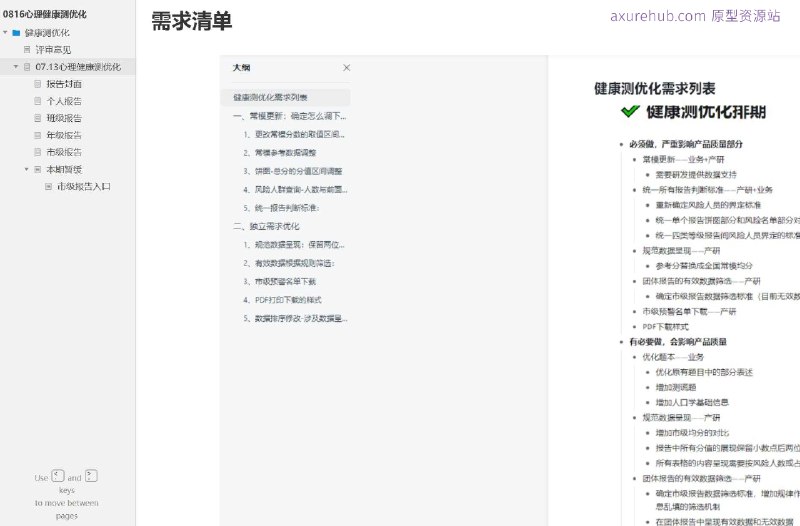Click the blue folder icon beside 健康测优化
800x526 pixels.
tap(16, 33)
